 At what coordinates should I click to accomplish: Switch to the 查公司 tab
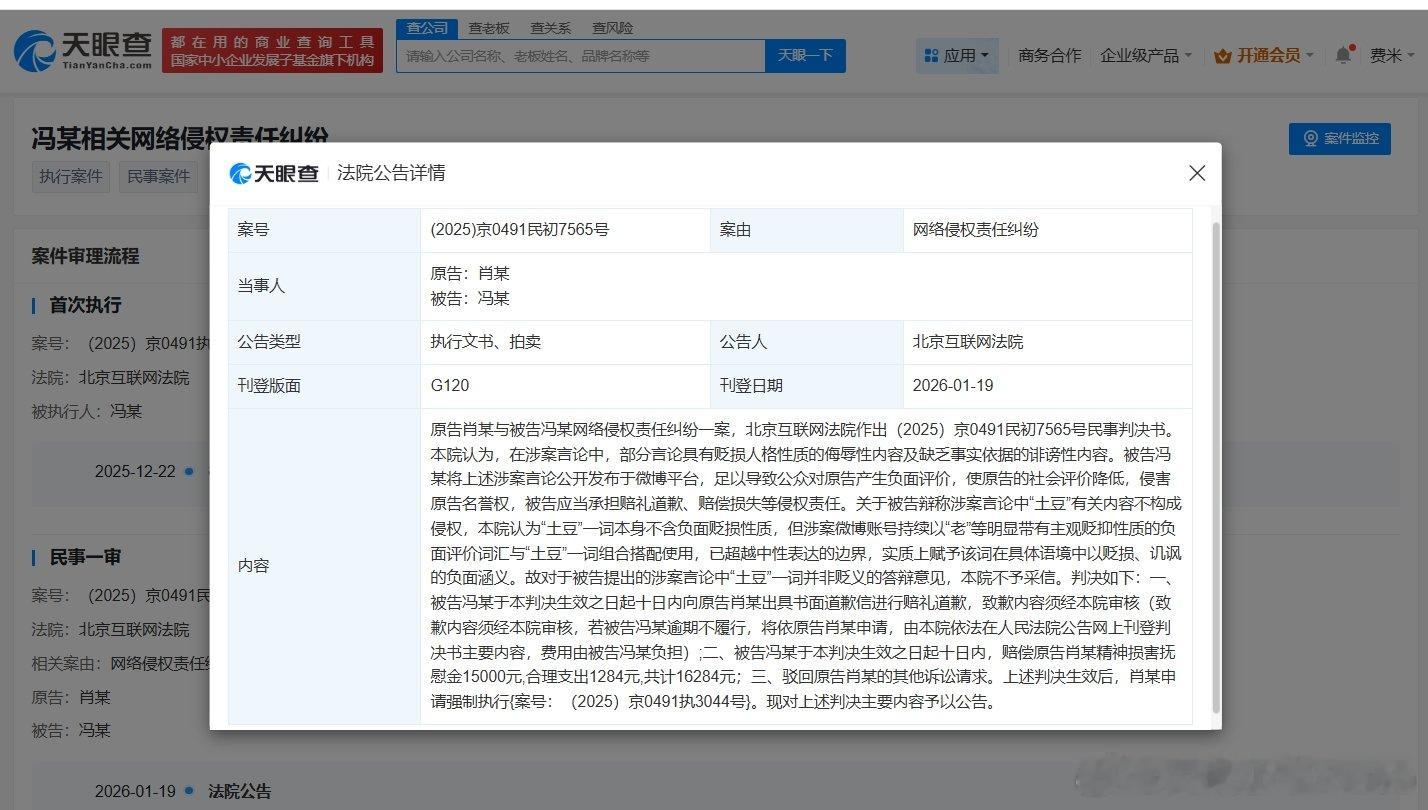(427, 27)
